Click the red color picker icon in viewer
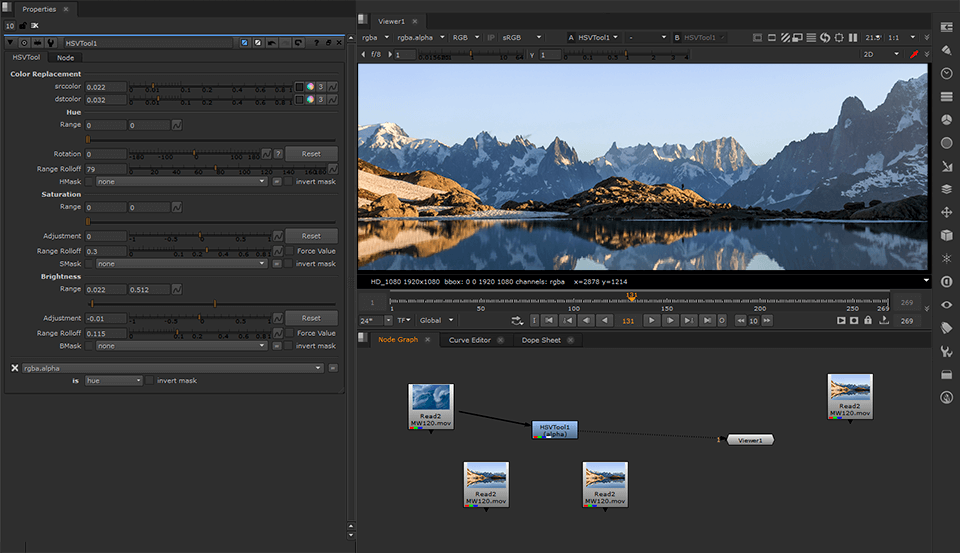The image size is (960, 553). [x=913, y=54]
